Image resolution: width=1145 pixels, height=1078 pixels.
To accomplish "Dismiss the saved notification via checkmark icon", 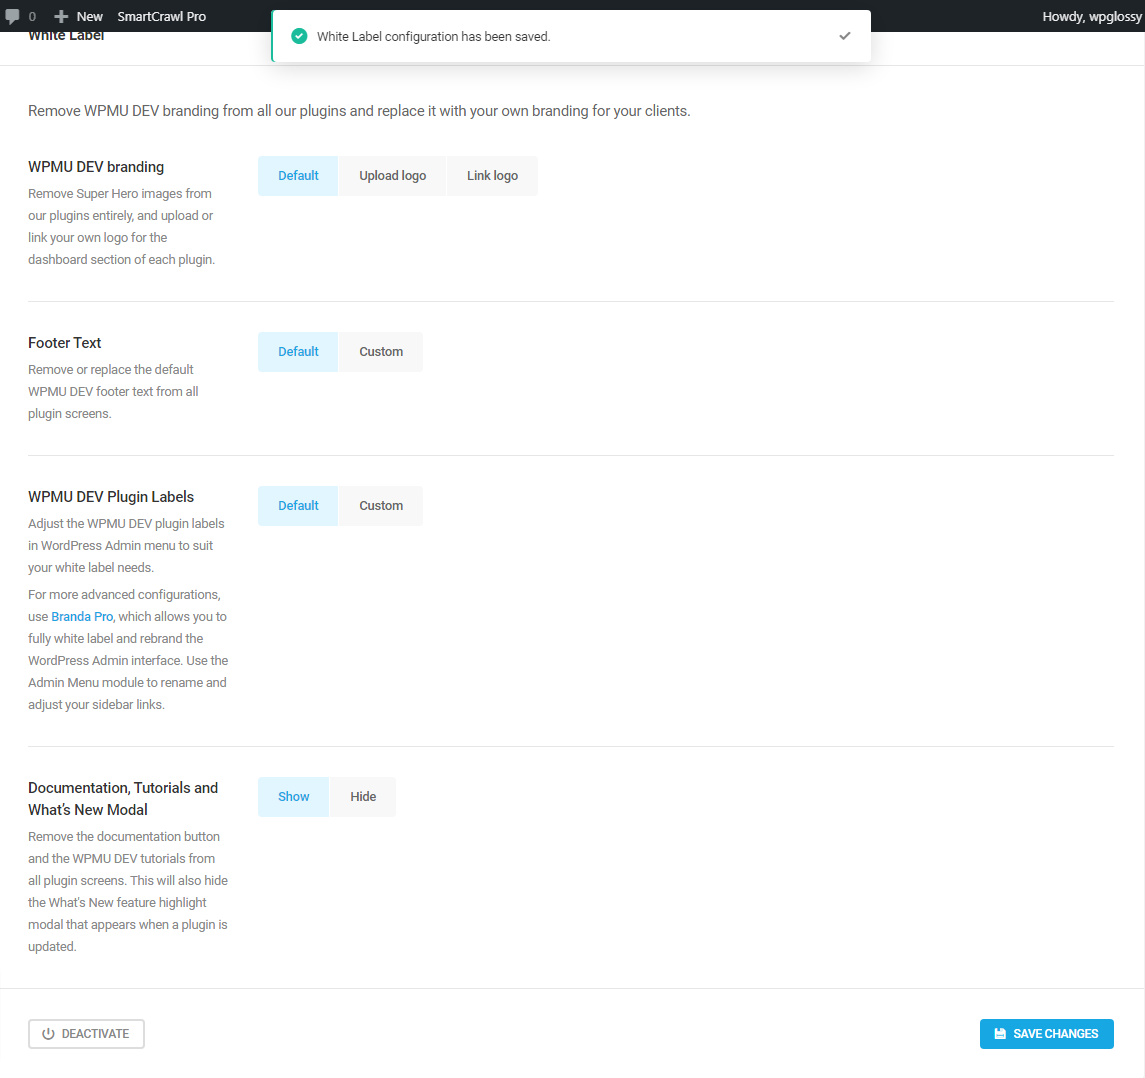I will (845, 35).
